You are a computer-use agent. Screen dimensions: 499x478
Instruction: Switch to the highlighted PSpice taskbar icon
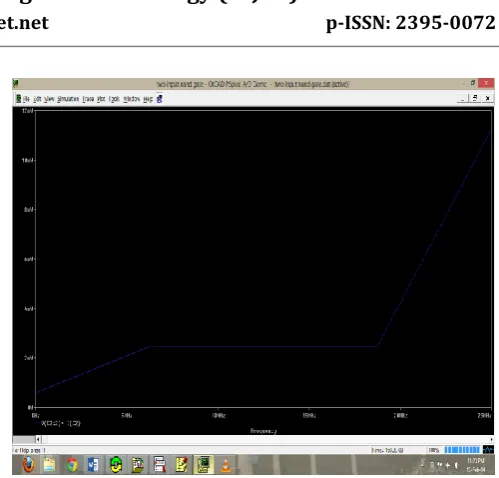pyautogui.click(x=203, y=465)
